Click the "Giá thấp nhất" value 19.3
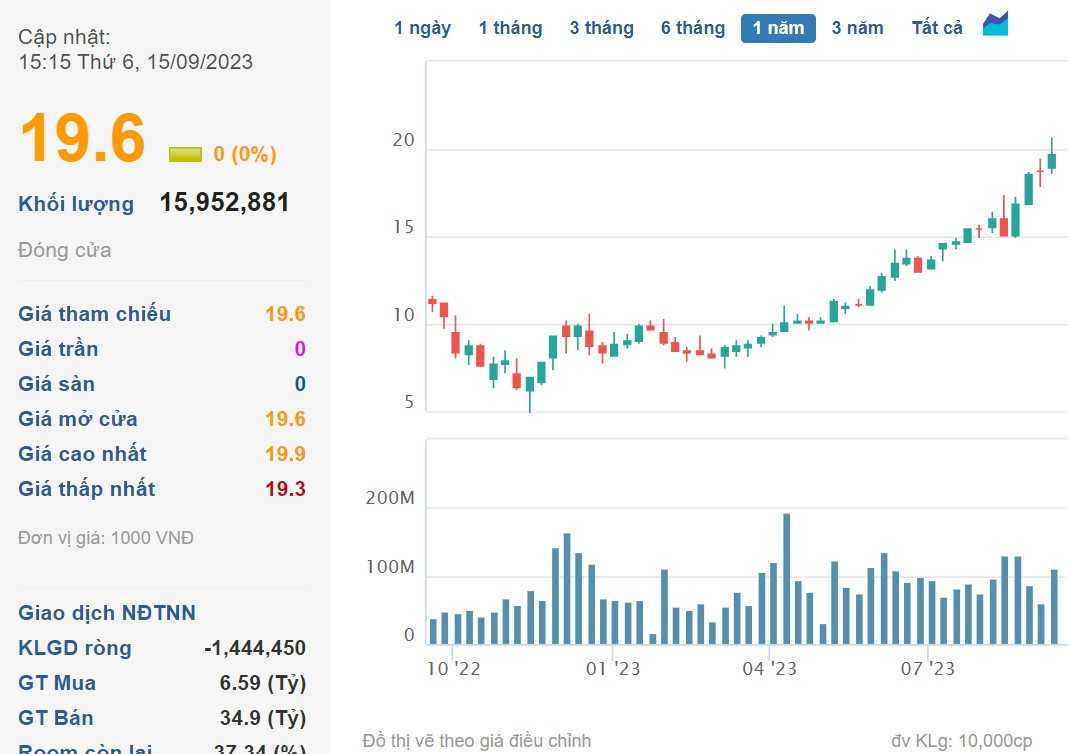The width and height of the screenshot is (1069, 754). tap(285, 489)
